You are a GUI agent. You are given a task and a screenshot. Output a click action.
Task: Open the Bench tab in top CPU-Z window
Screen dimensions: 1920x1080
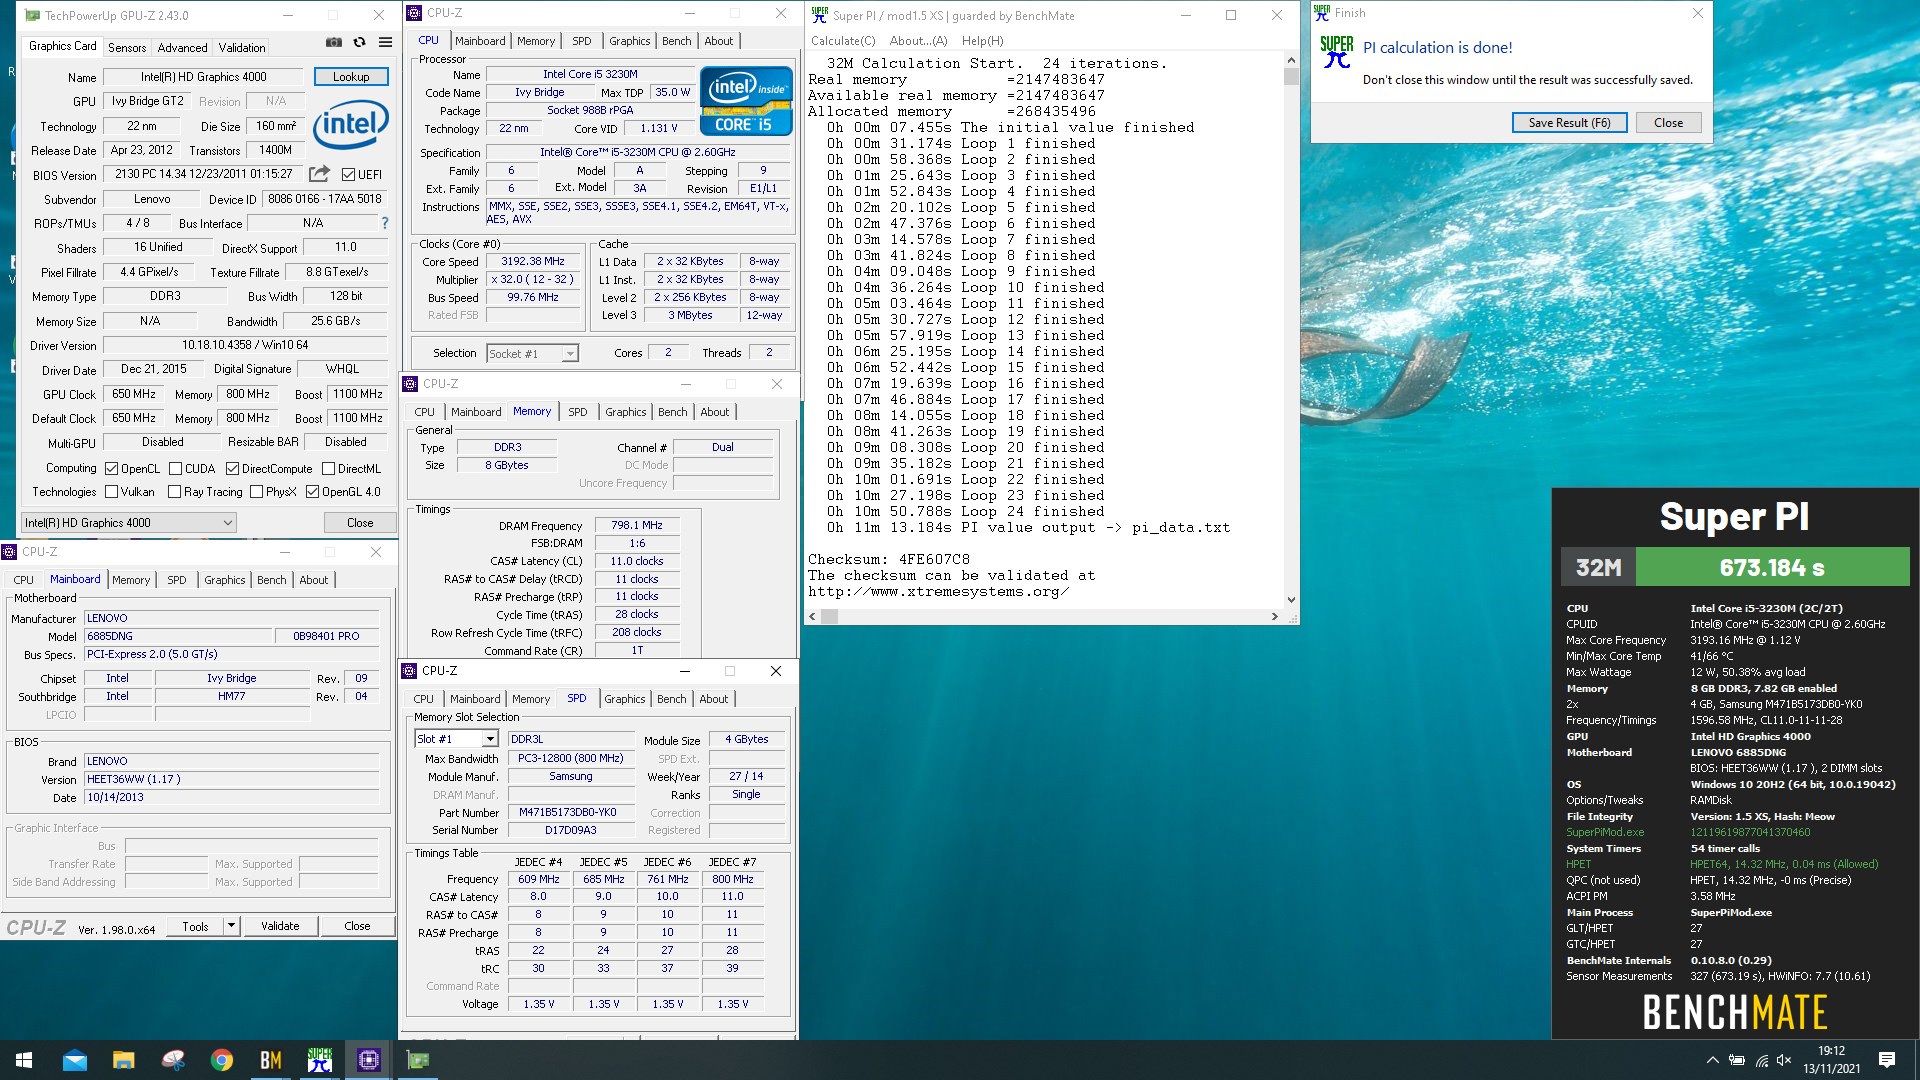(677, 41)
